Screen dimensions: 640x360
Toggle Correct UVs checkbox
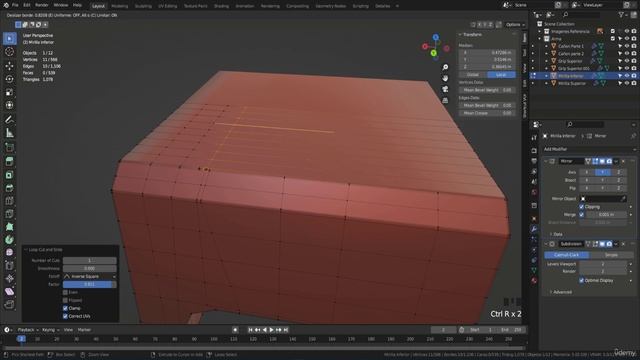click(65, 316)
